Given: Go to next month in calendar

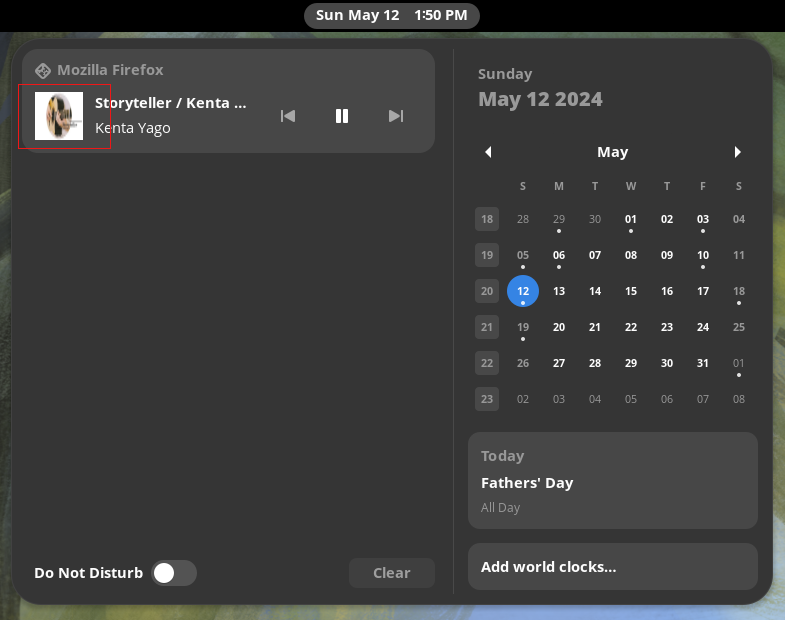Looking at the screenshot, I should (x=737, y=152).
